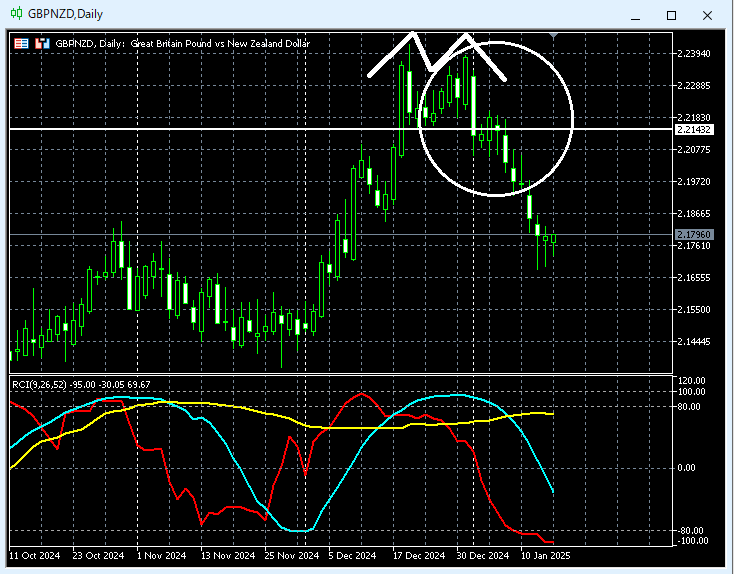Click the -100.00 RCI scale value
The image size is (735, 574).
coord(692,541)
